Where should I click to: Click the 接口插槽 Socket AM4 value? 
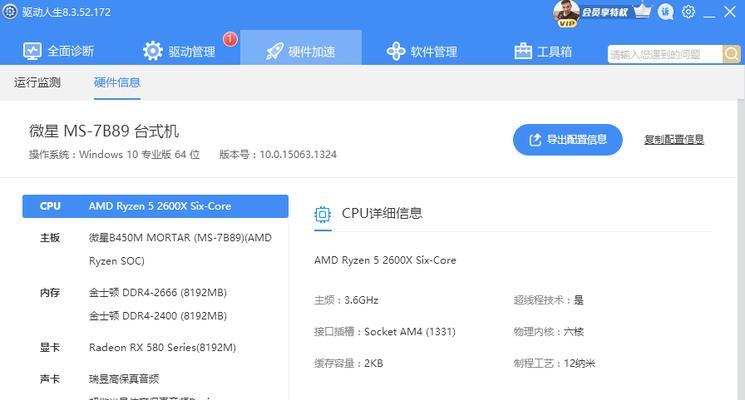tap(384, 332)
